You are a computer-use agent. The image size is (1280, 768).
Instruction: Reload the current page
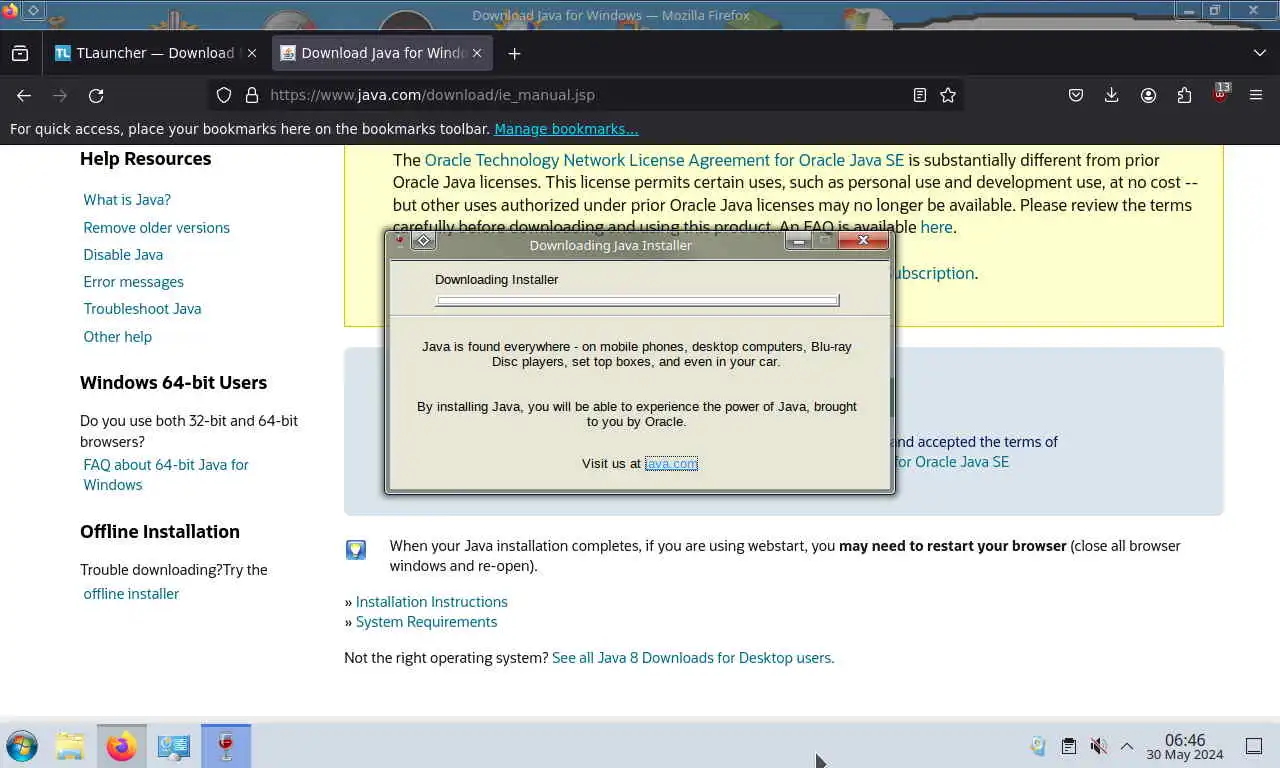(x=96, y=95)
